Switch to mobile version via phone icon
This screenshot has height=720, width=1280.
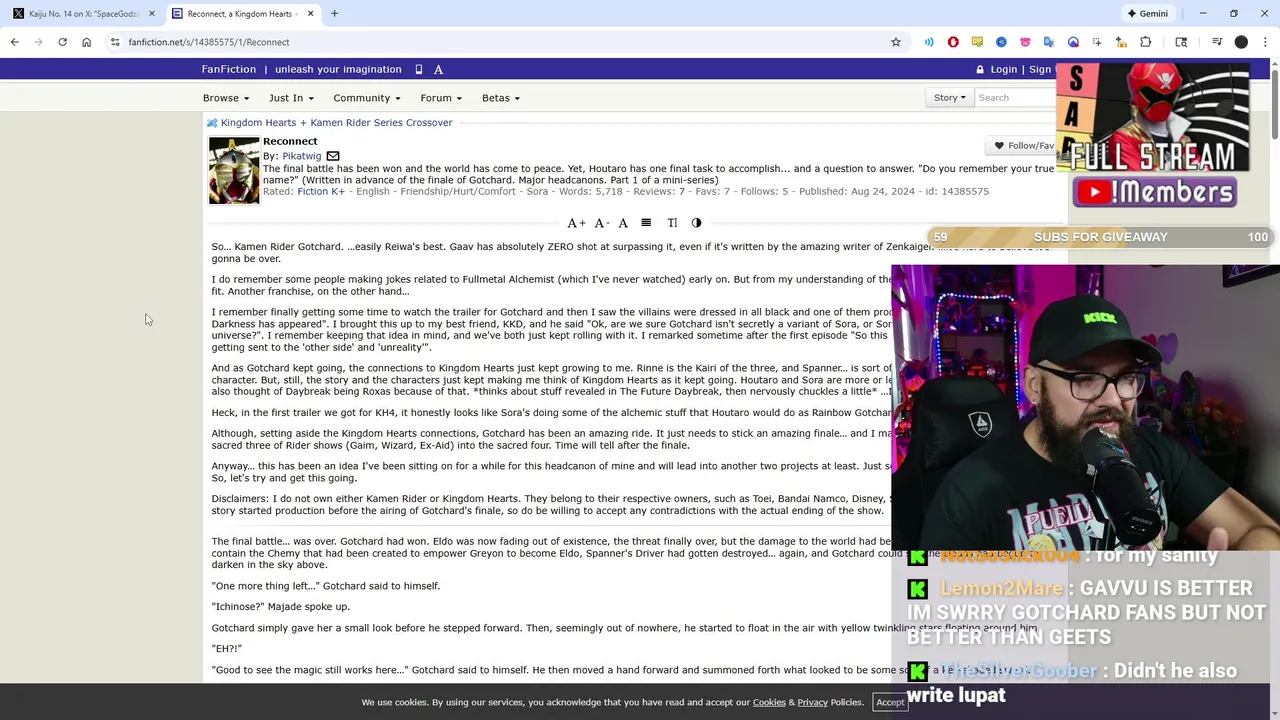pos(418,69)
